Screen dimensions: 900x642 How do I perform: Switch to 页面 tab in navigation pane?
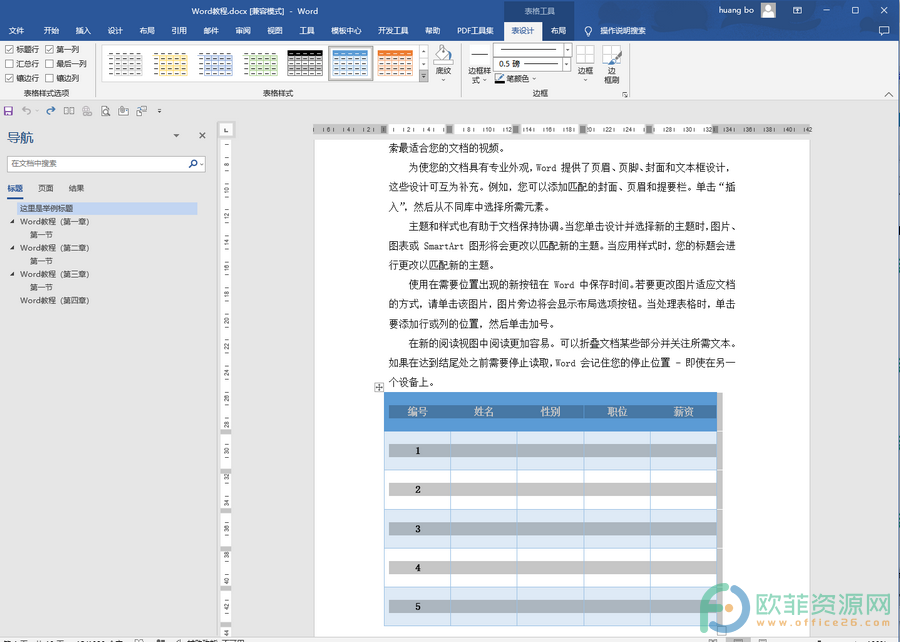[46, 188]
